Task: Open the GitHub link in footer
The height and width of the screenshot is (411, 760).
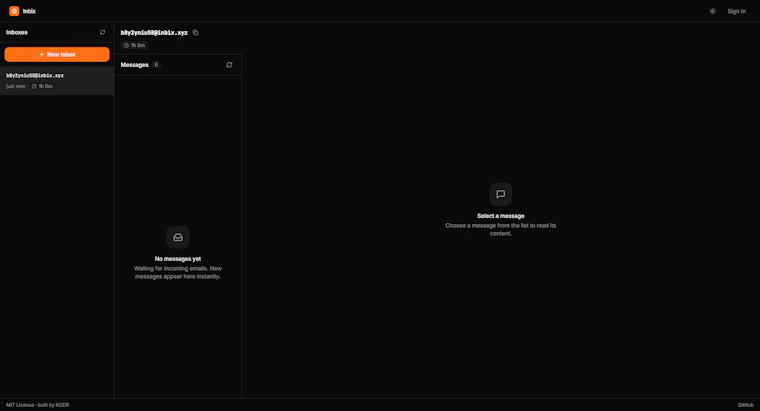Action: [x=745, y=405]
